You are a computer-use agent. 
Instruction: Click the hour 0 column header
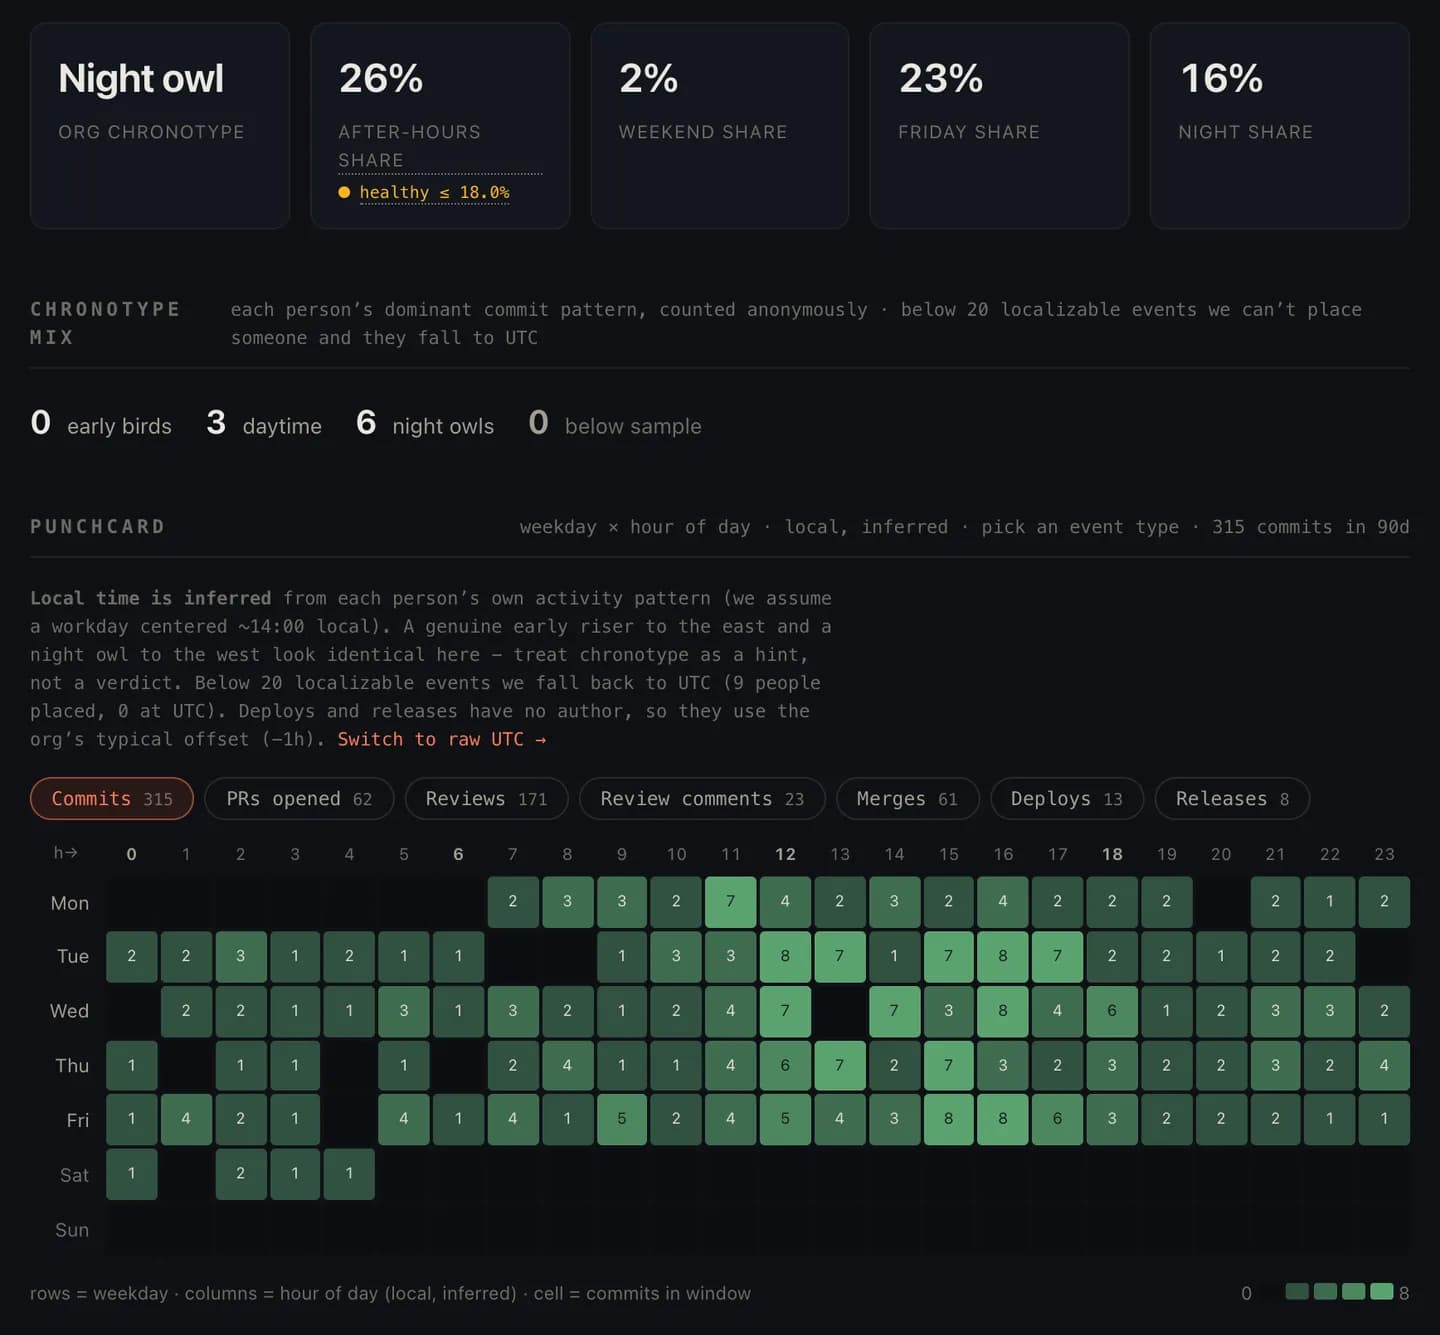coord(132,854)
